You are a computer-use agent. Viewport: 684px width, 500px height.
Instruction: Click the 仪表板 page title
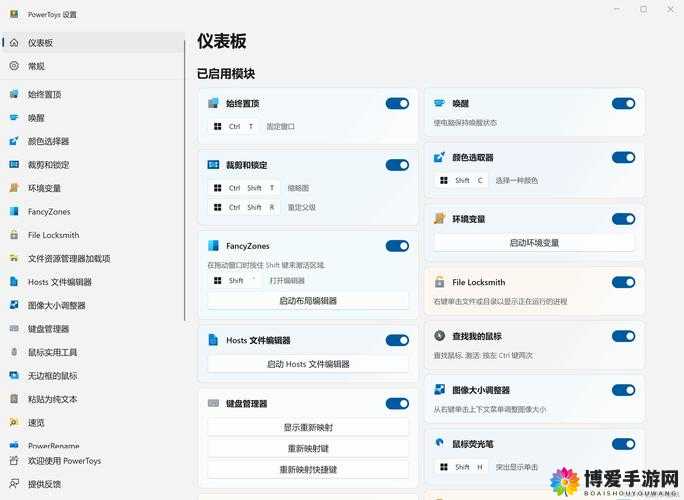click(222, 41)
